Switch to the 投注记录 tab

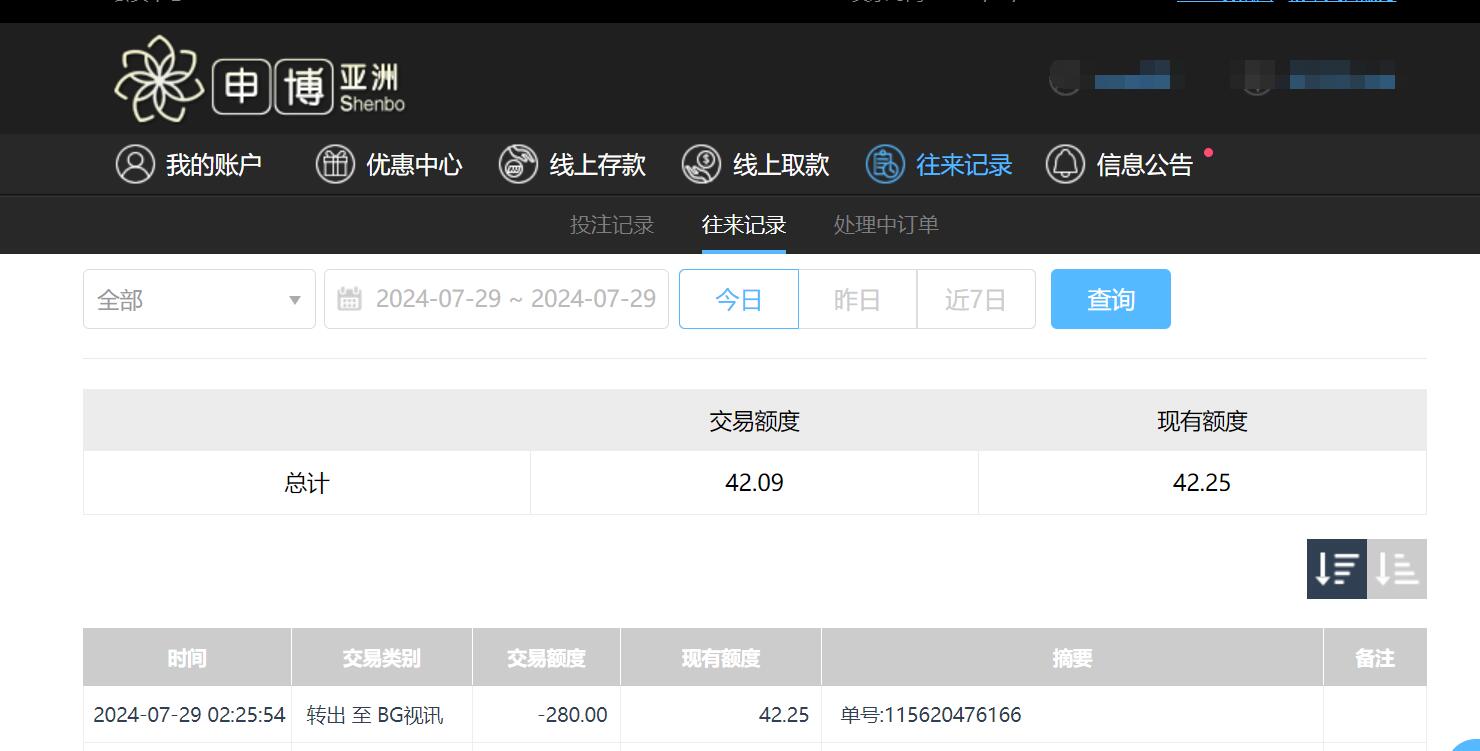tap(610, 225)
